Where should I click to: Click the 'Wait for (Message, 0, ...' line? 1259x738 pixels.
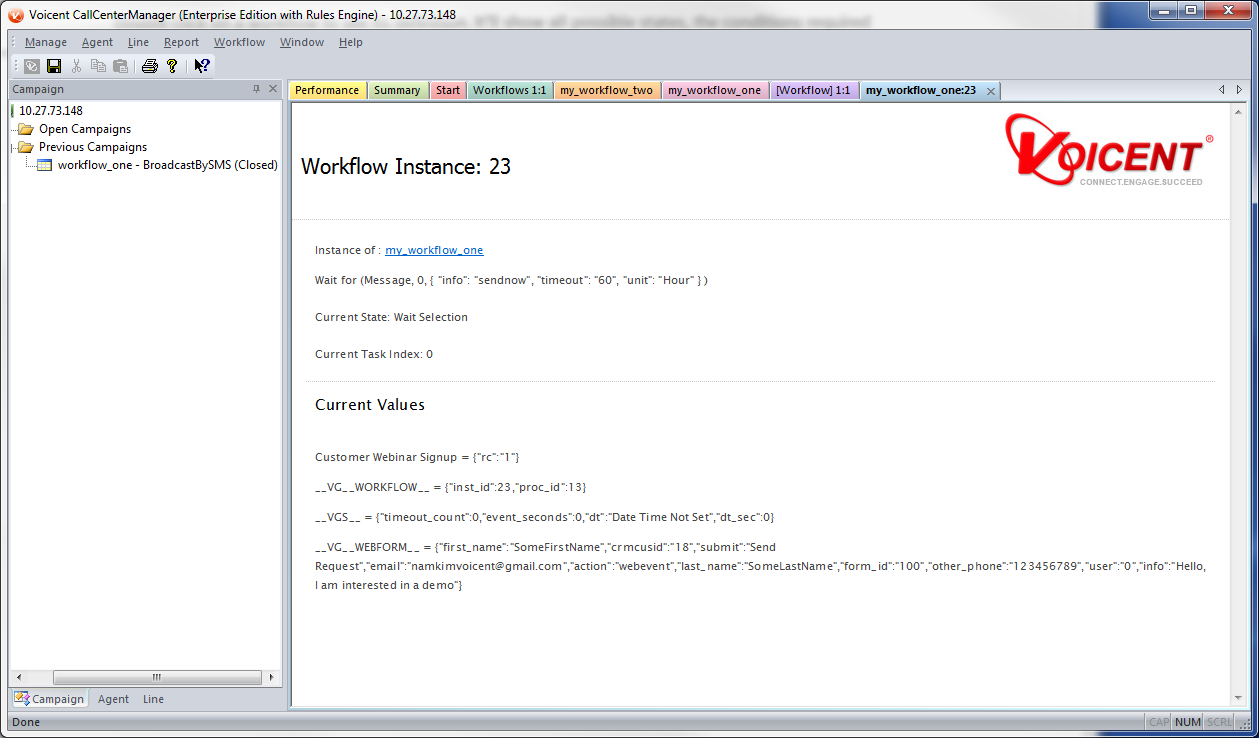pyautogui.click(x=511, y=280)
